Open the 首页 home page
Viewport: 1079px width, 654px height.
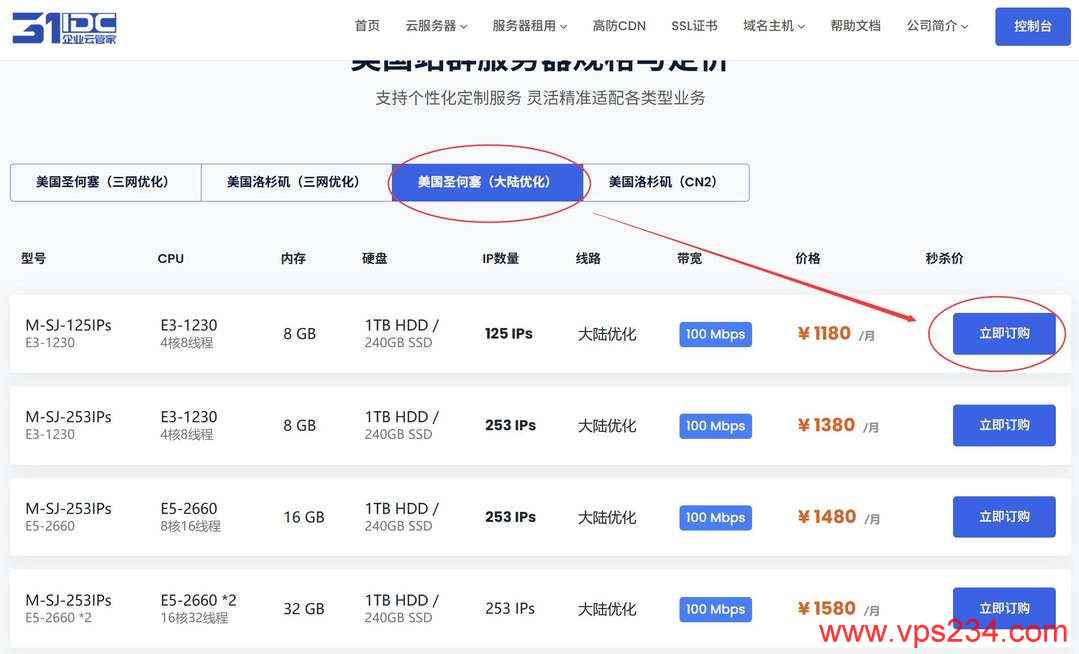(367, 26)
